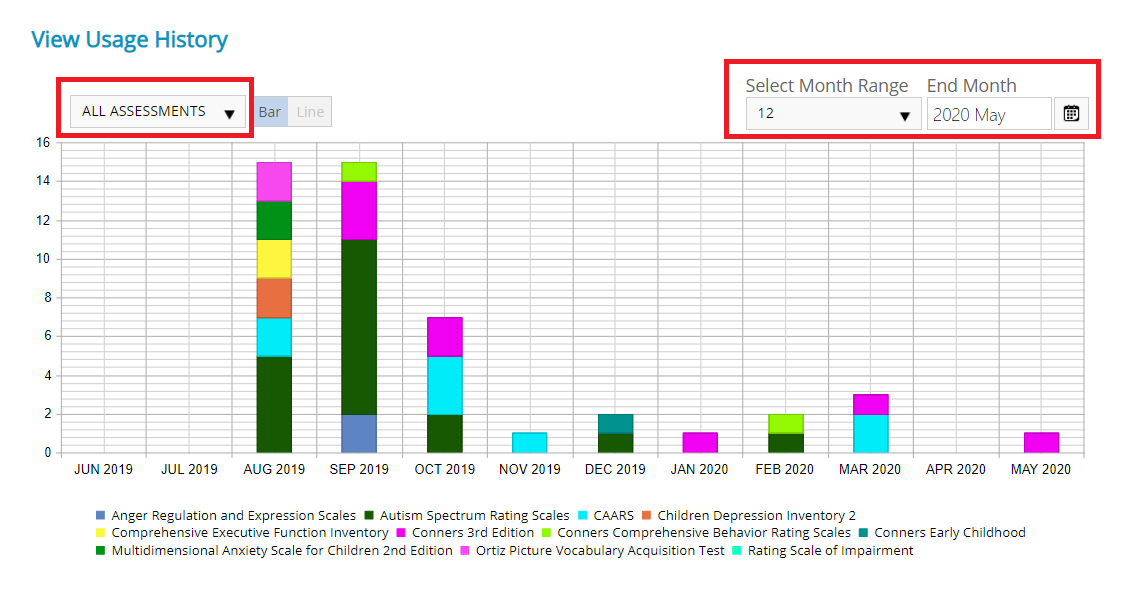Toggle Conners Early Childhood legend label
The height and width of the screenshot is (595, 1133).
click(x=949, y=533)
